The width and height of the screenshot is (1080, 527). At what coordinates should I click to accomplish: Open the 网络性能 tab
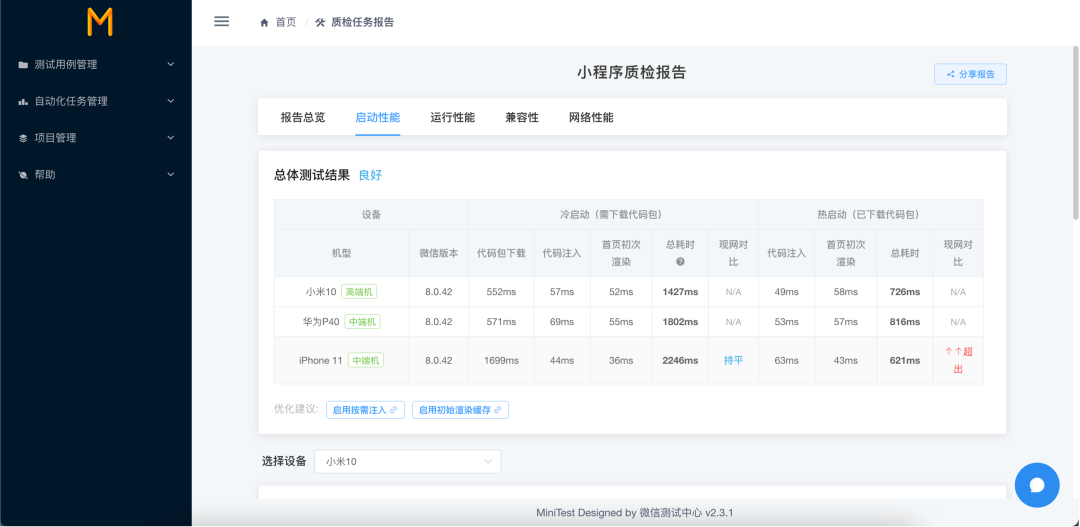(591, 117)
